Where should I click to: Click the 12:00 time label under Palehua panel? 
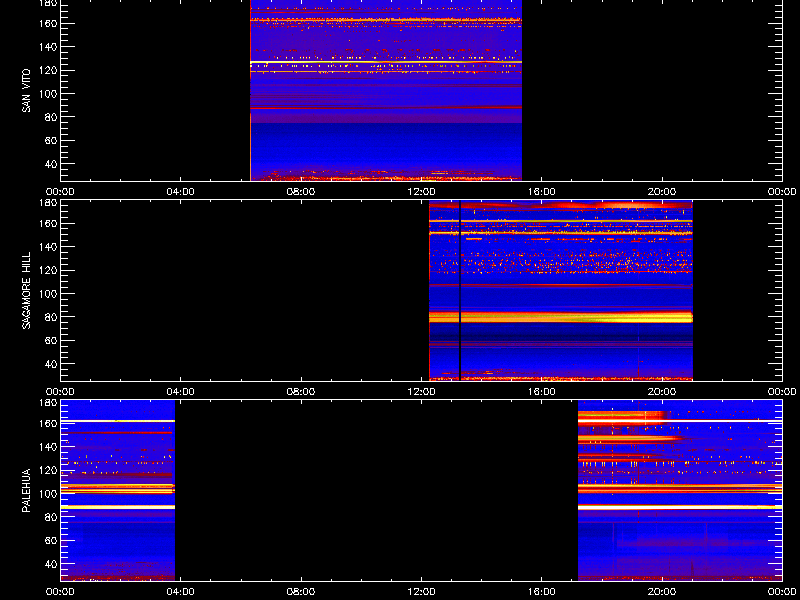[421, 592]
